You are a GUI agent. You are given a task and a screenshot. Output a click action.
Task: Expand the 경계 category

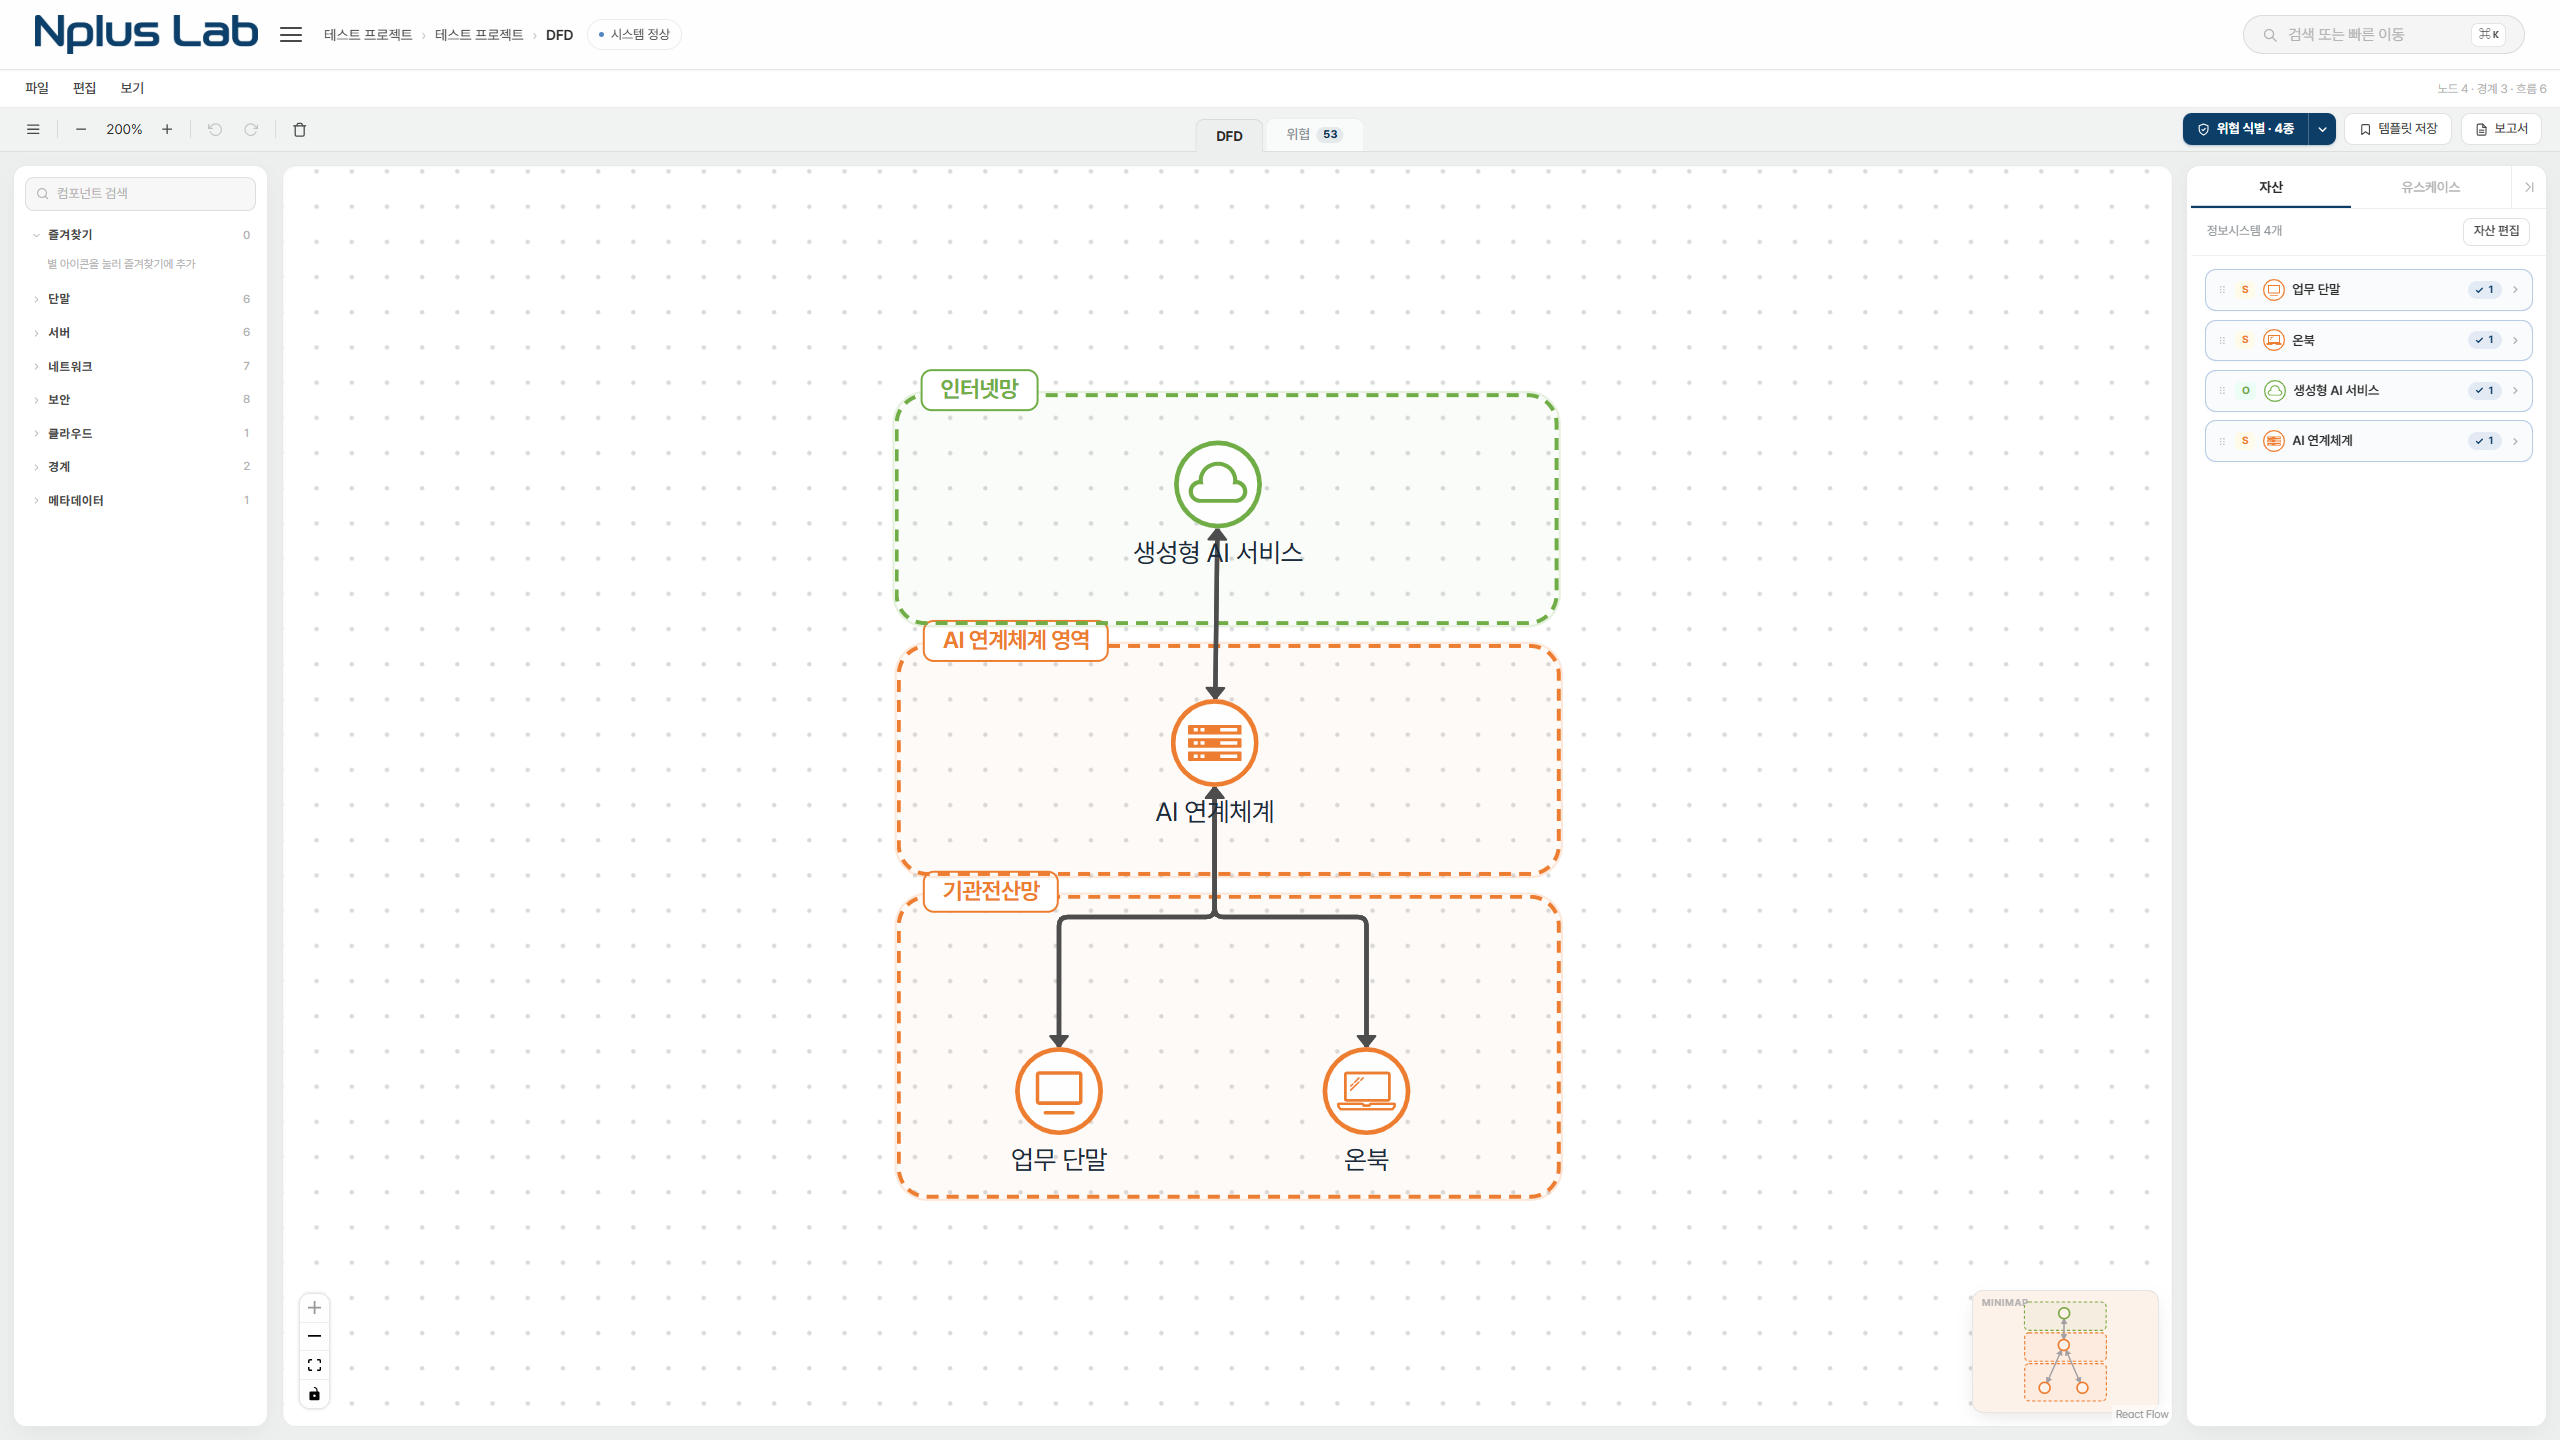click(x=36, y=467)
